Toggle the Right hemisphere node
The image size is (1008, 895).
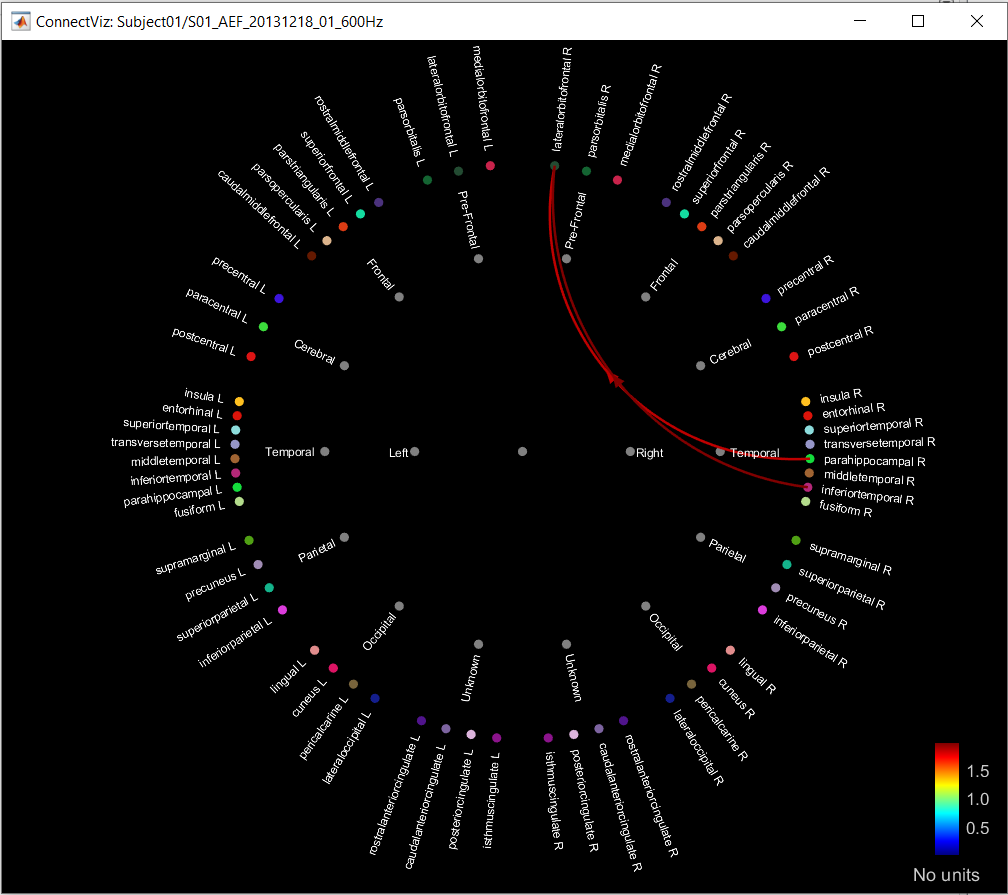click(629, 452)
